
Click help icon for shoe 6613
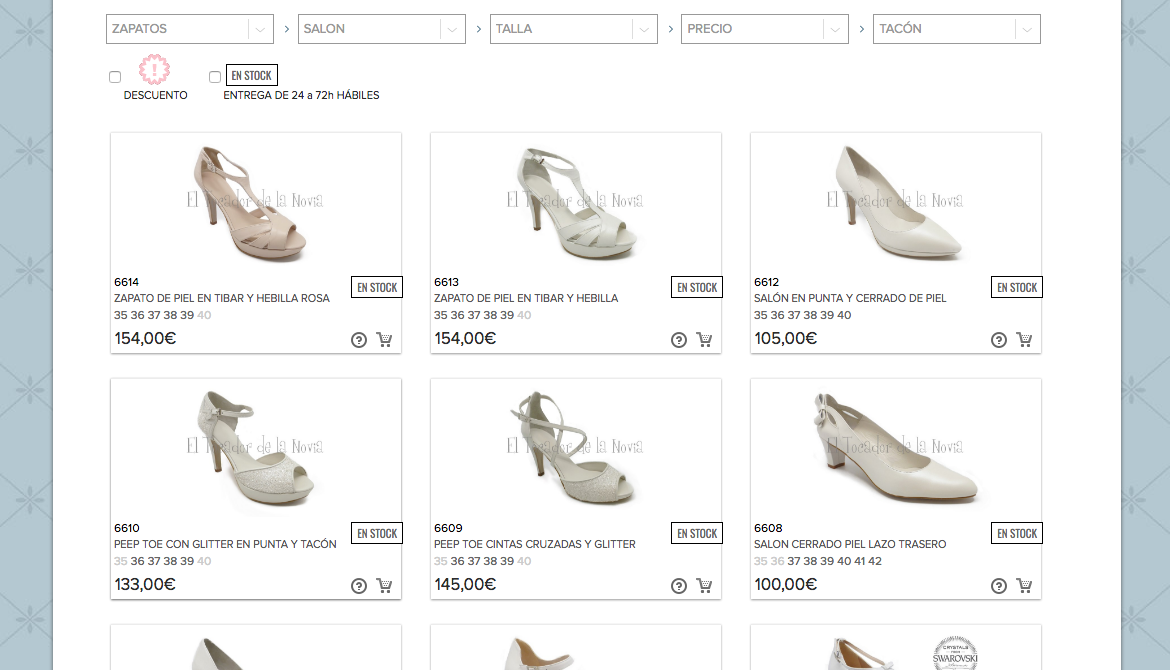[x=679, y=340]
